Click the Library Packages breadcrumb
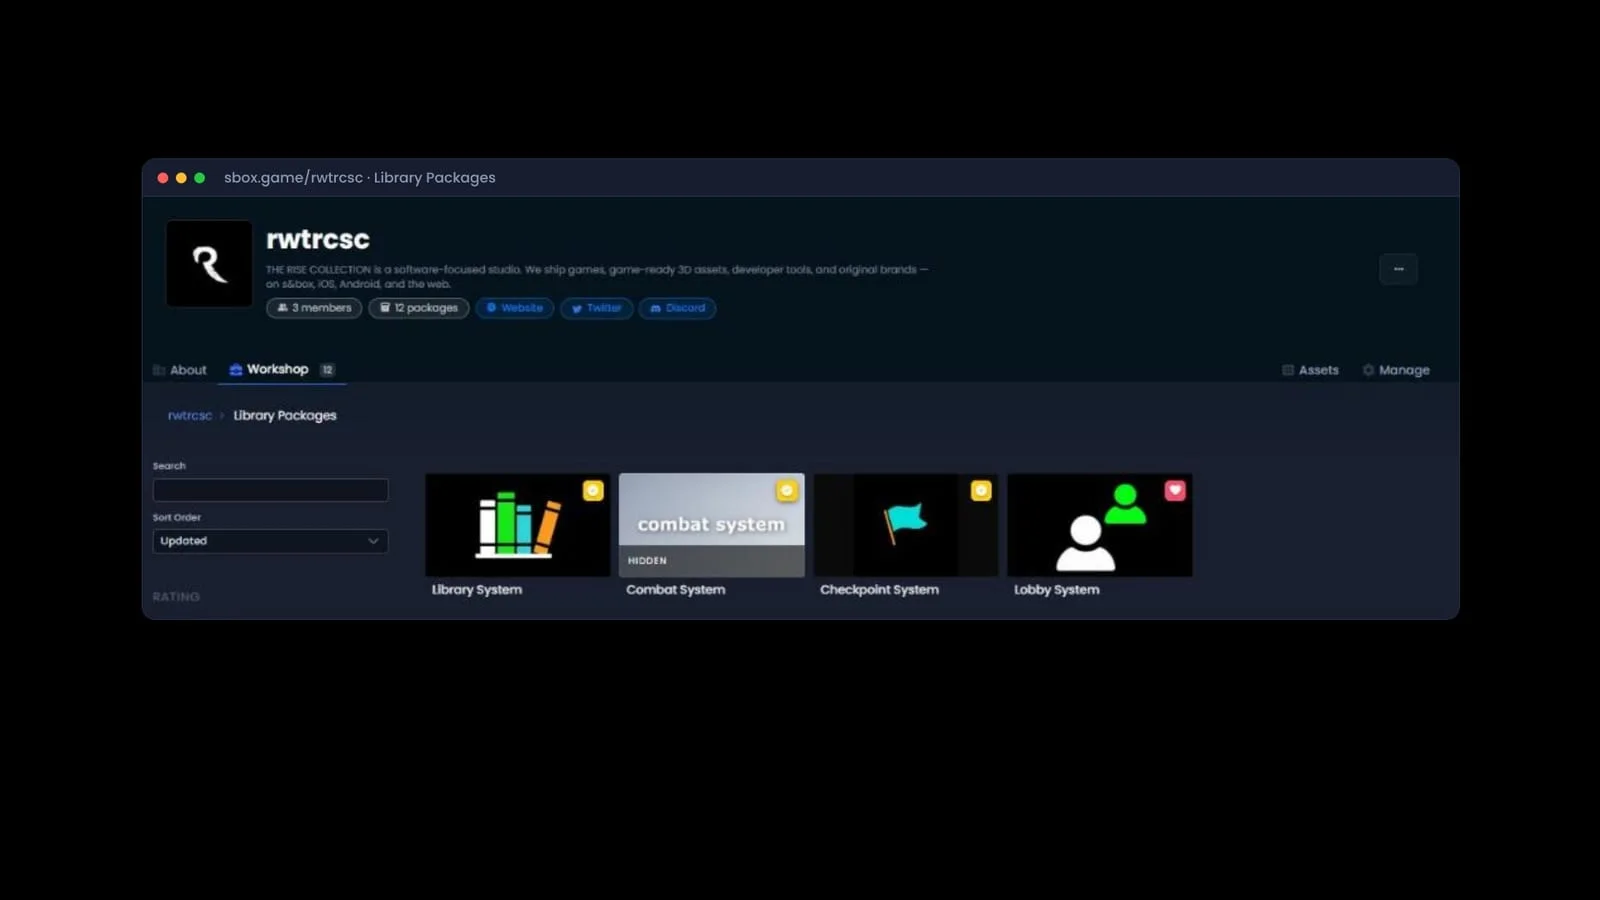Screen dimensions: 1600x900 285,415
